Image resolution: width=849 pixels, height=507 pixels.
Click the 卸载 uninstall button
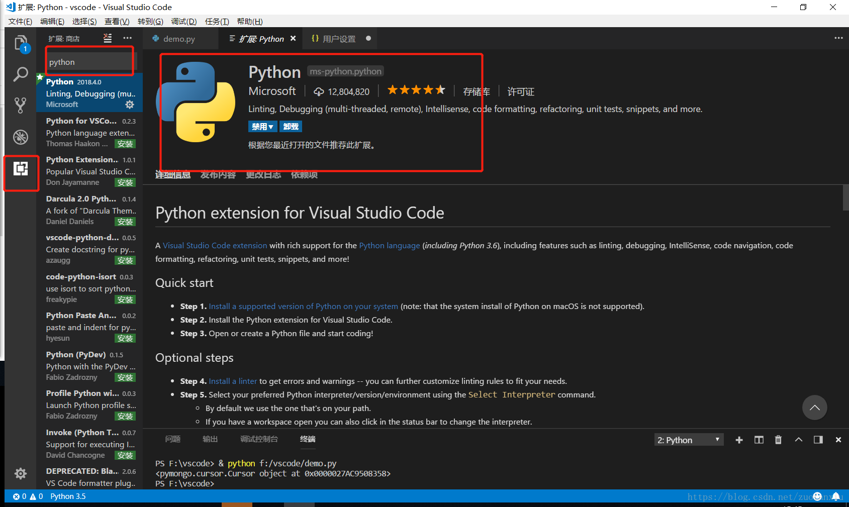pyautogui.click(x=291, y=126)
